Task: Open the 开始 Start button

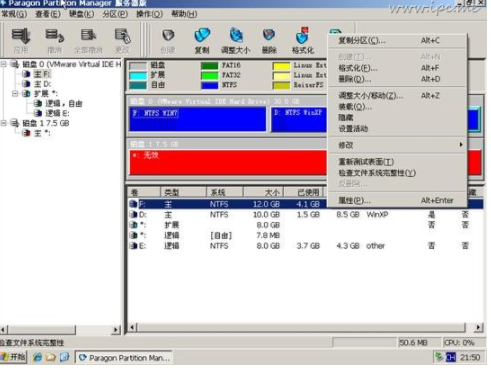Action: [13, 357]
